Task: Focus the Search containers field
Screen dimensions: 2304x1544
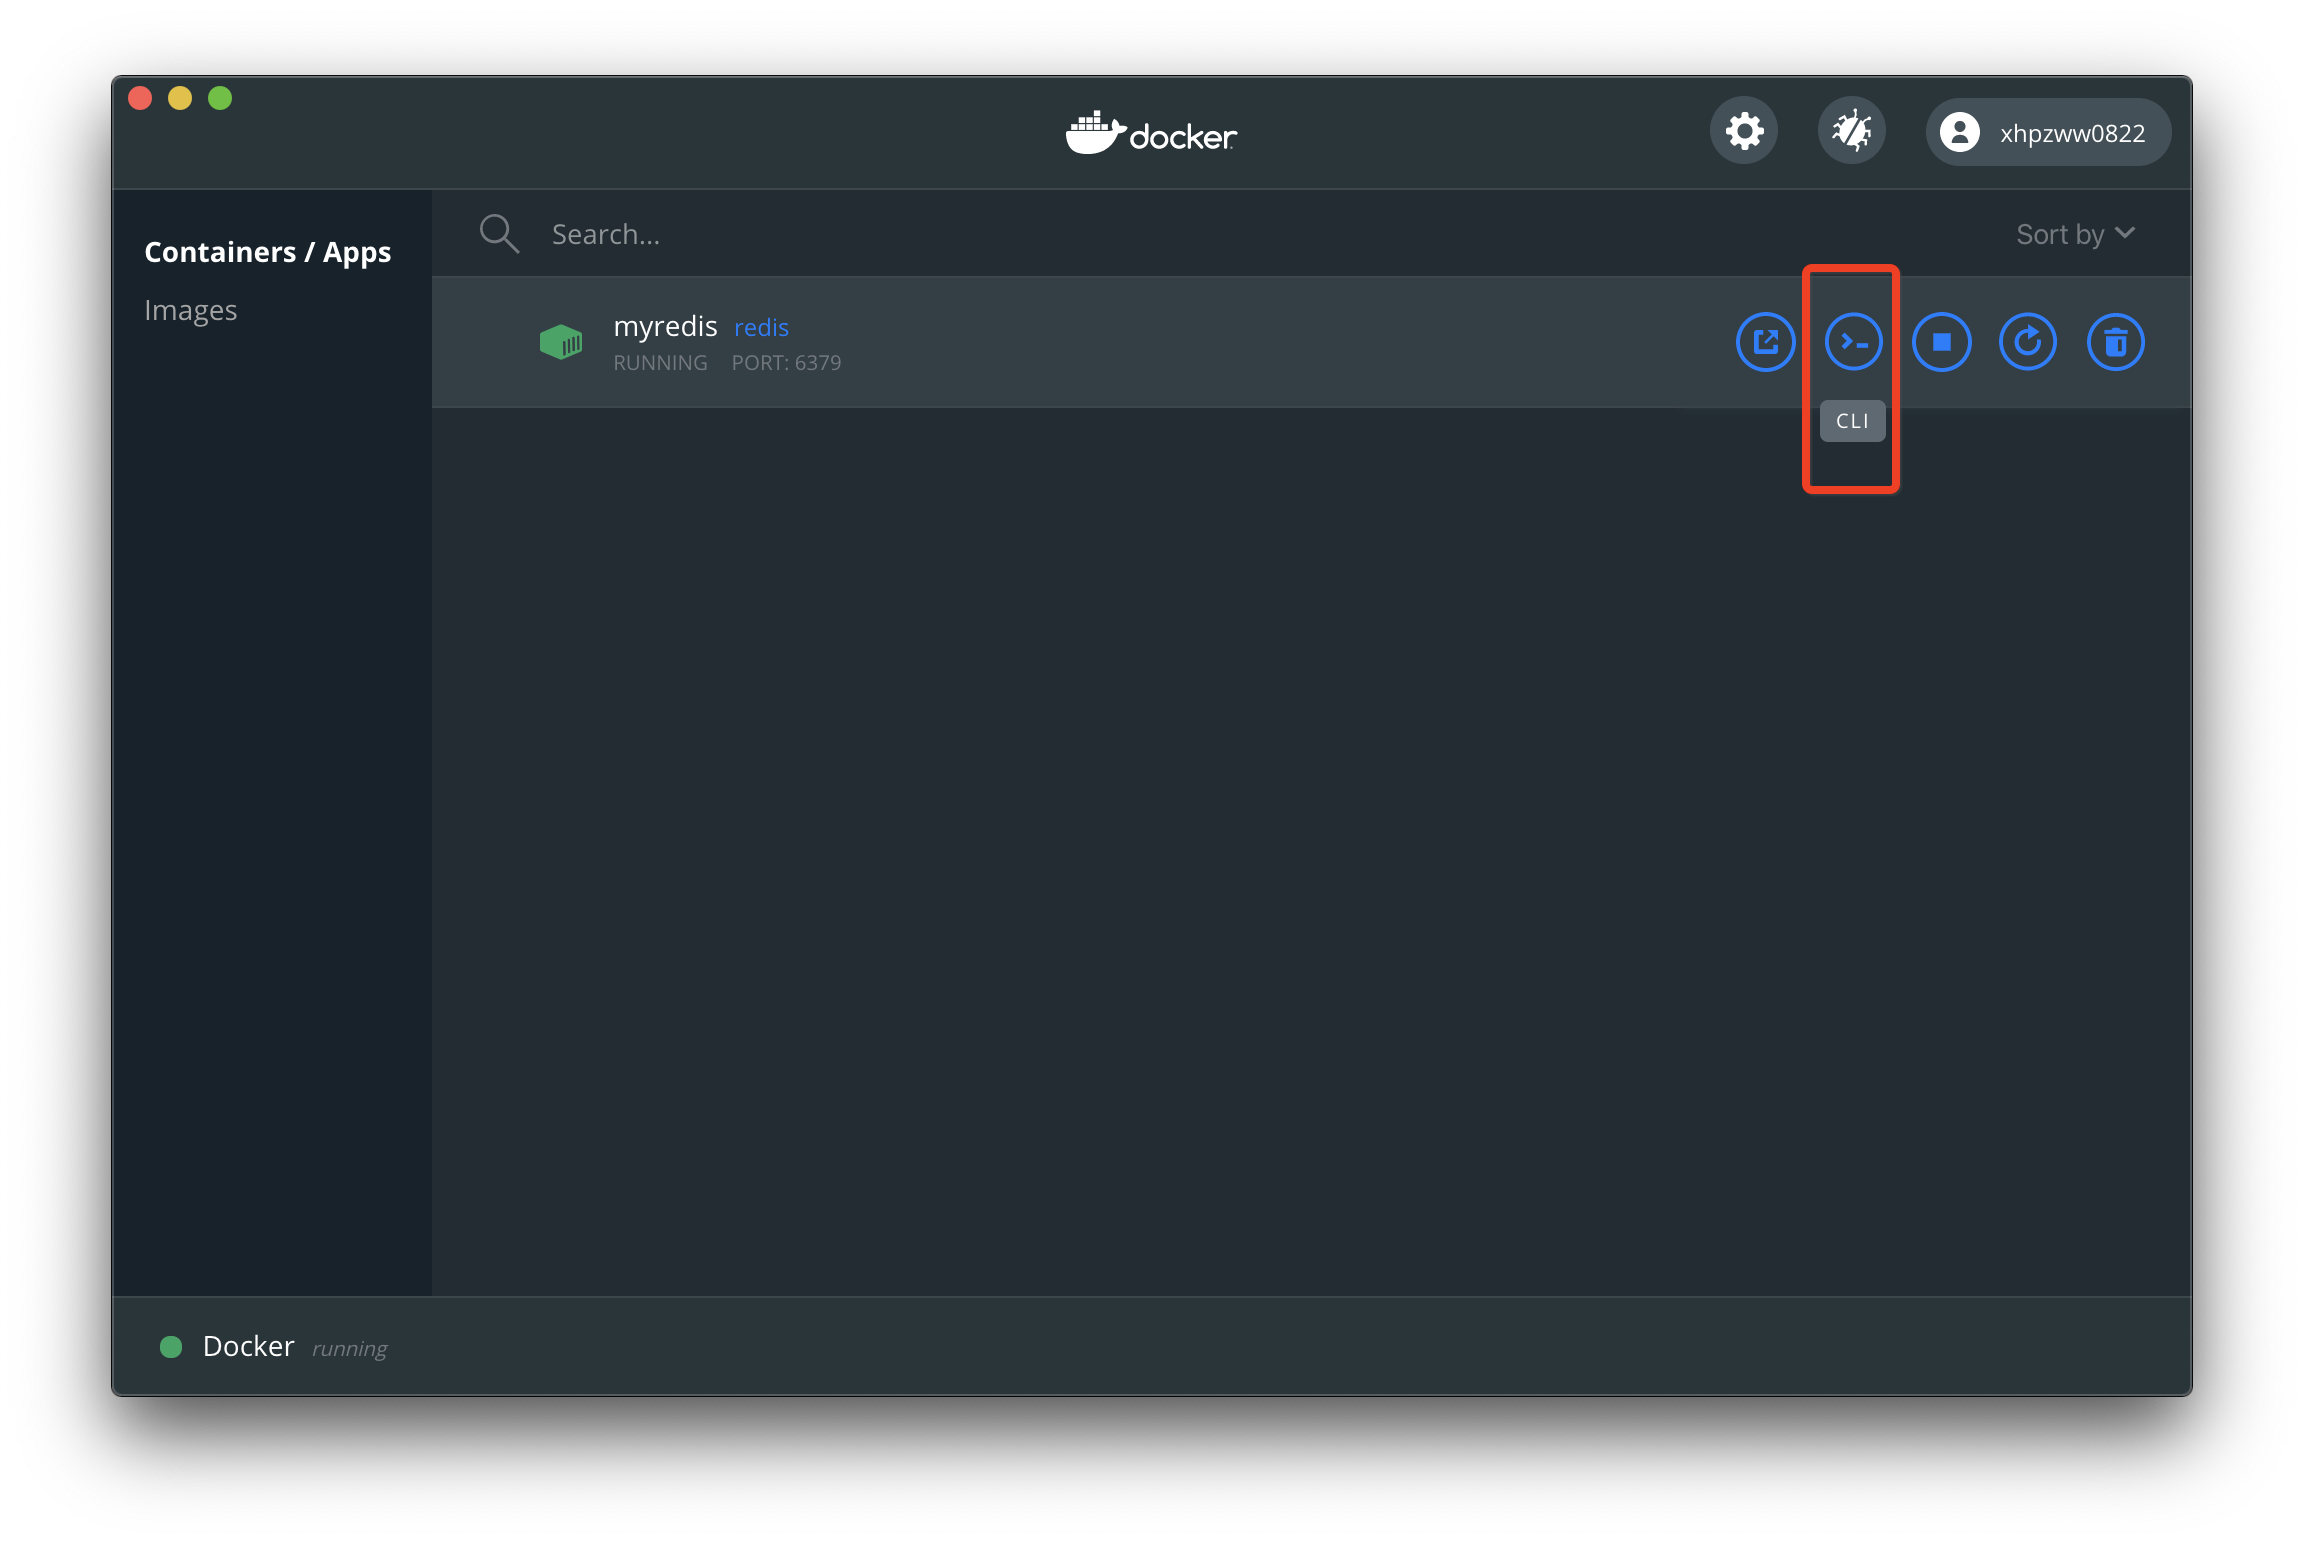Action: 1200,234
